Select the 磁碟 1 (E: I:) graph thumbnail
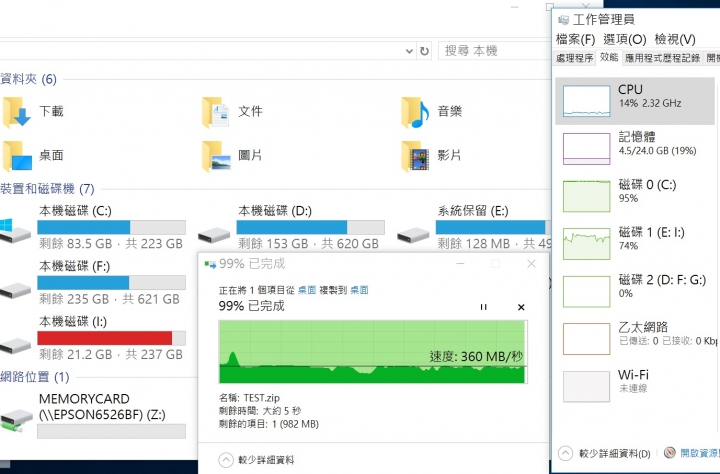The width and height of the screenshot is (720, 474). [x=586, y=243]
